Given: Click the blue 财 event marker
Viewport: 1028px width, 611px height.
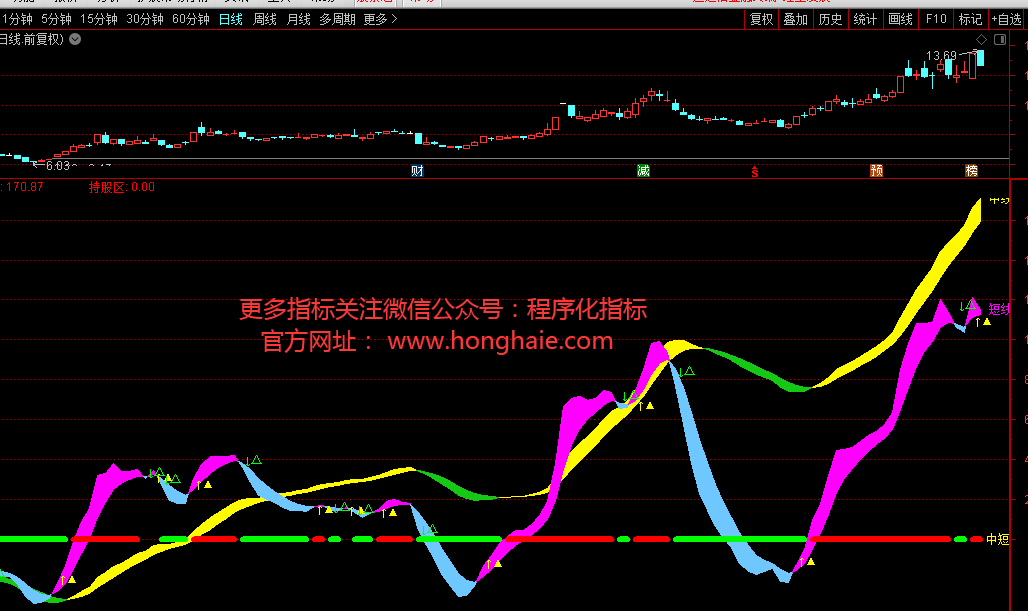Looking at the screenshot, I should point(417,171).
